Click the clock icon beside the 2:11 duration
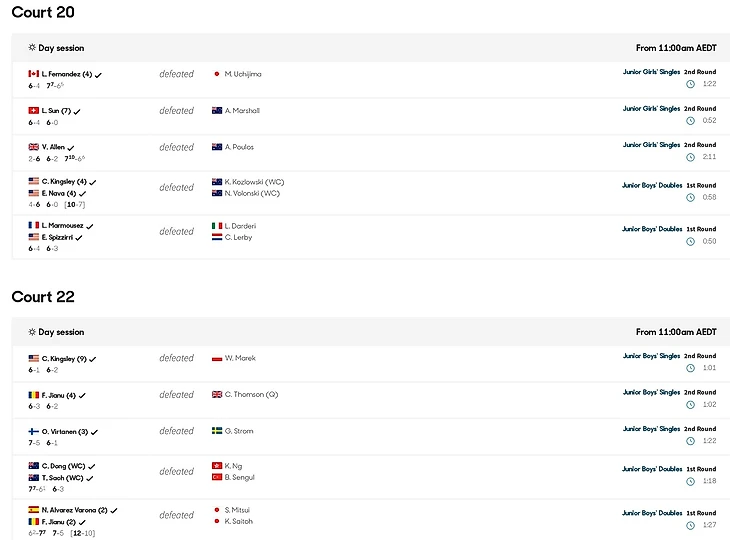Image resolution: width=730 pixels, height=540 pixels. (690, 157)
